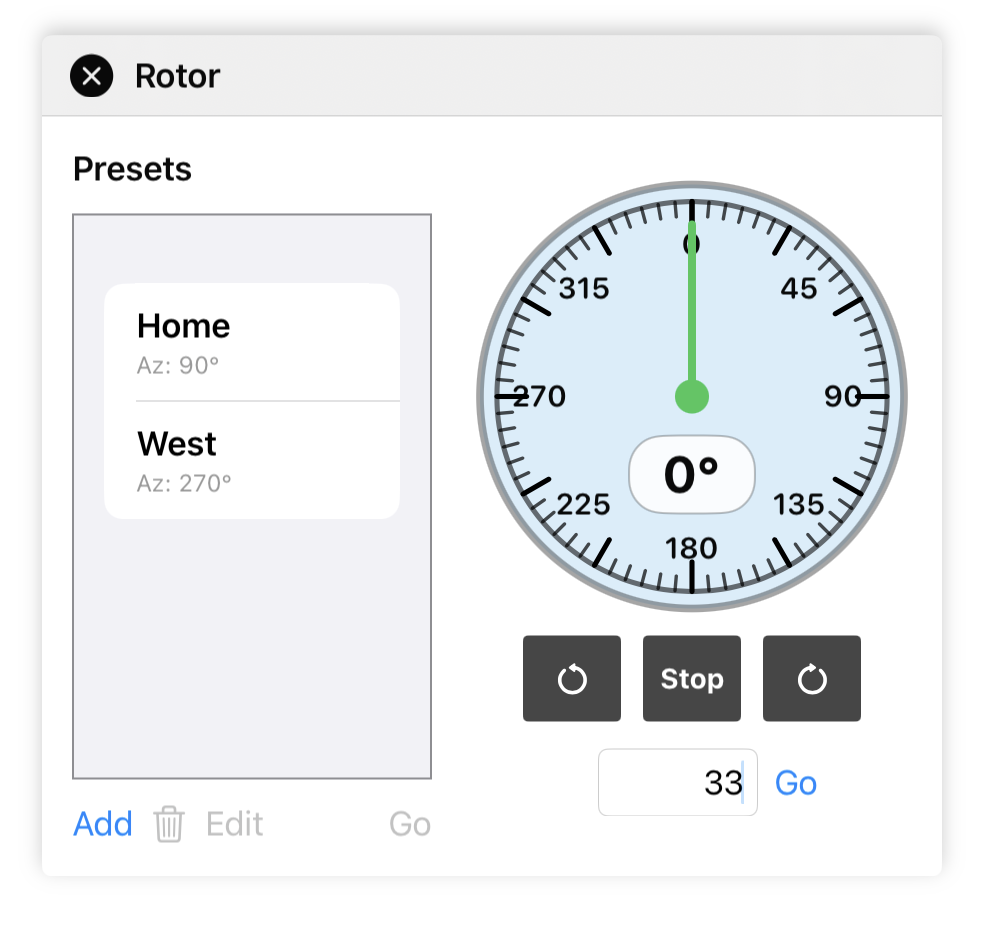Click the green needle center hub

[x=691, y=397]
